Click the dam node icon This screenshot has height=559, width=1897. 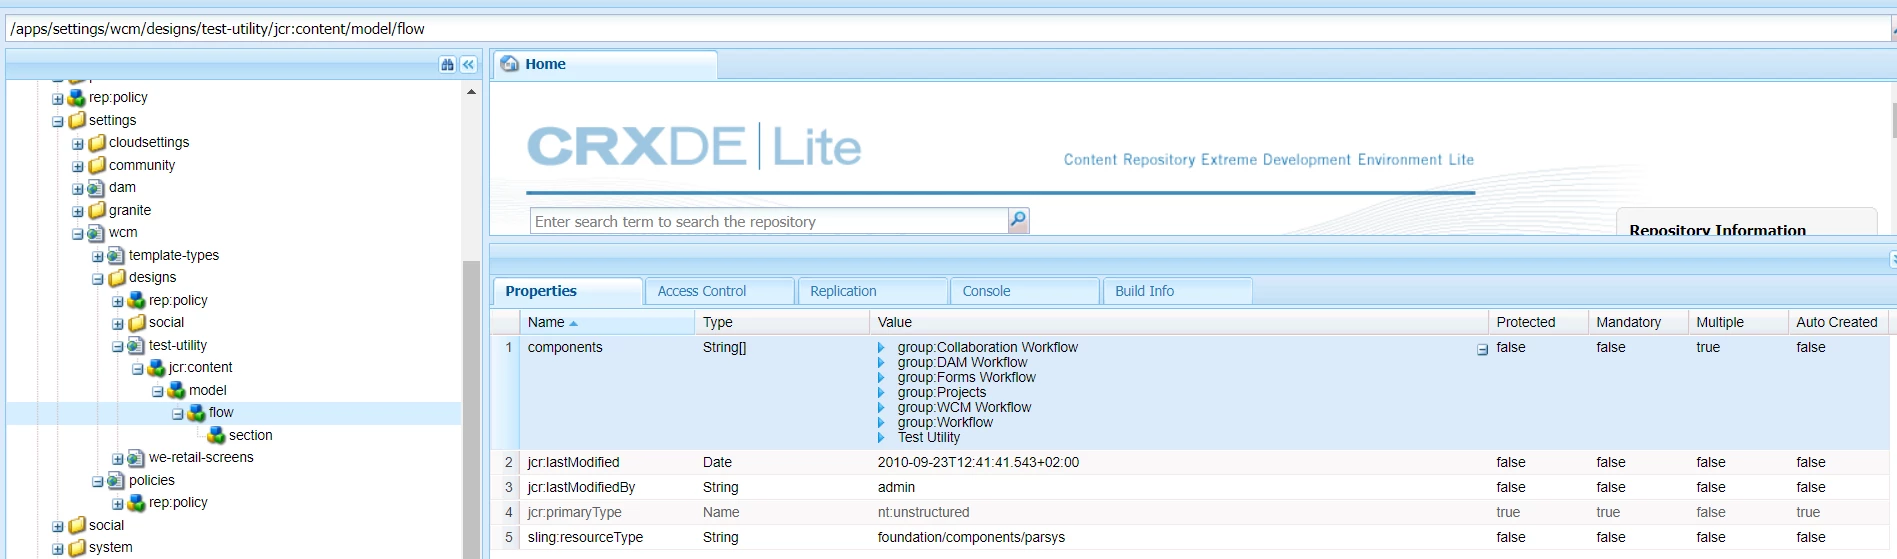97,188
